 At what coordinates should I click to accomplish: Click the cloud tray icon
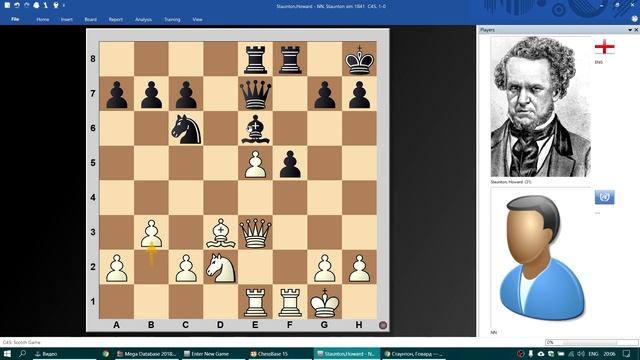(x=541, y=354)
